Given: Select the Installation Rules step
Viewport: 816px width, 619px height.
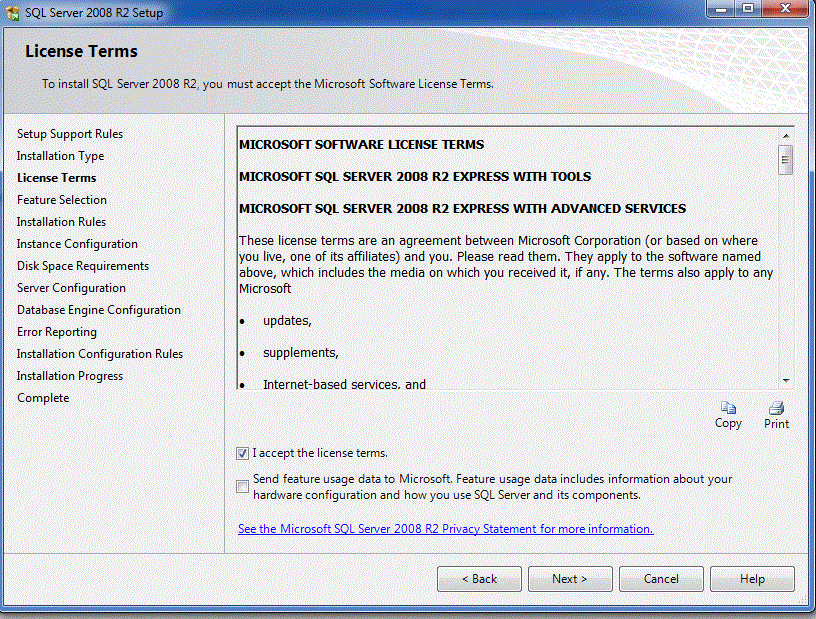Looking at the screenshot, I should (x=61, y=222).
